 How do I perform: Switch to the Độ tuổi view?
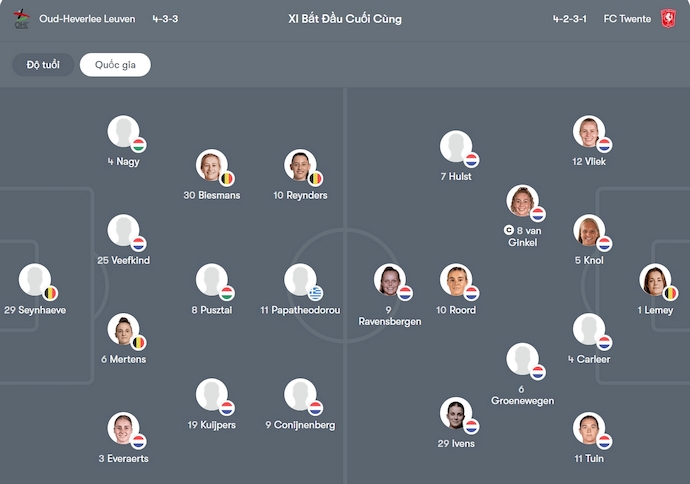tap(43, 65)
